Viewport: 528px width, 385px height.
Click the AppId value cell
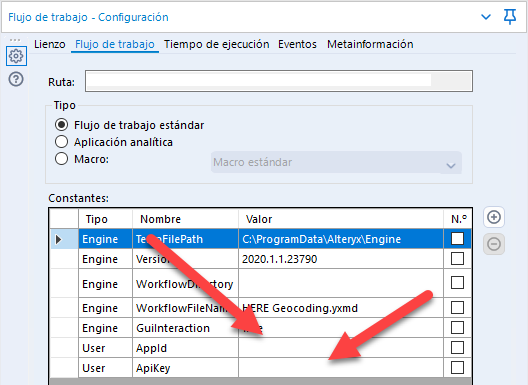341,348
